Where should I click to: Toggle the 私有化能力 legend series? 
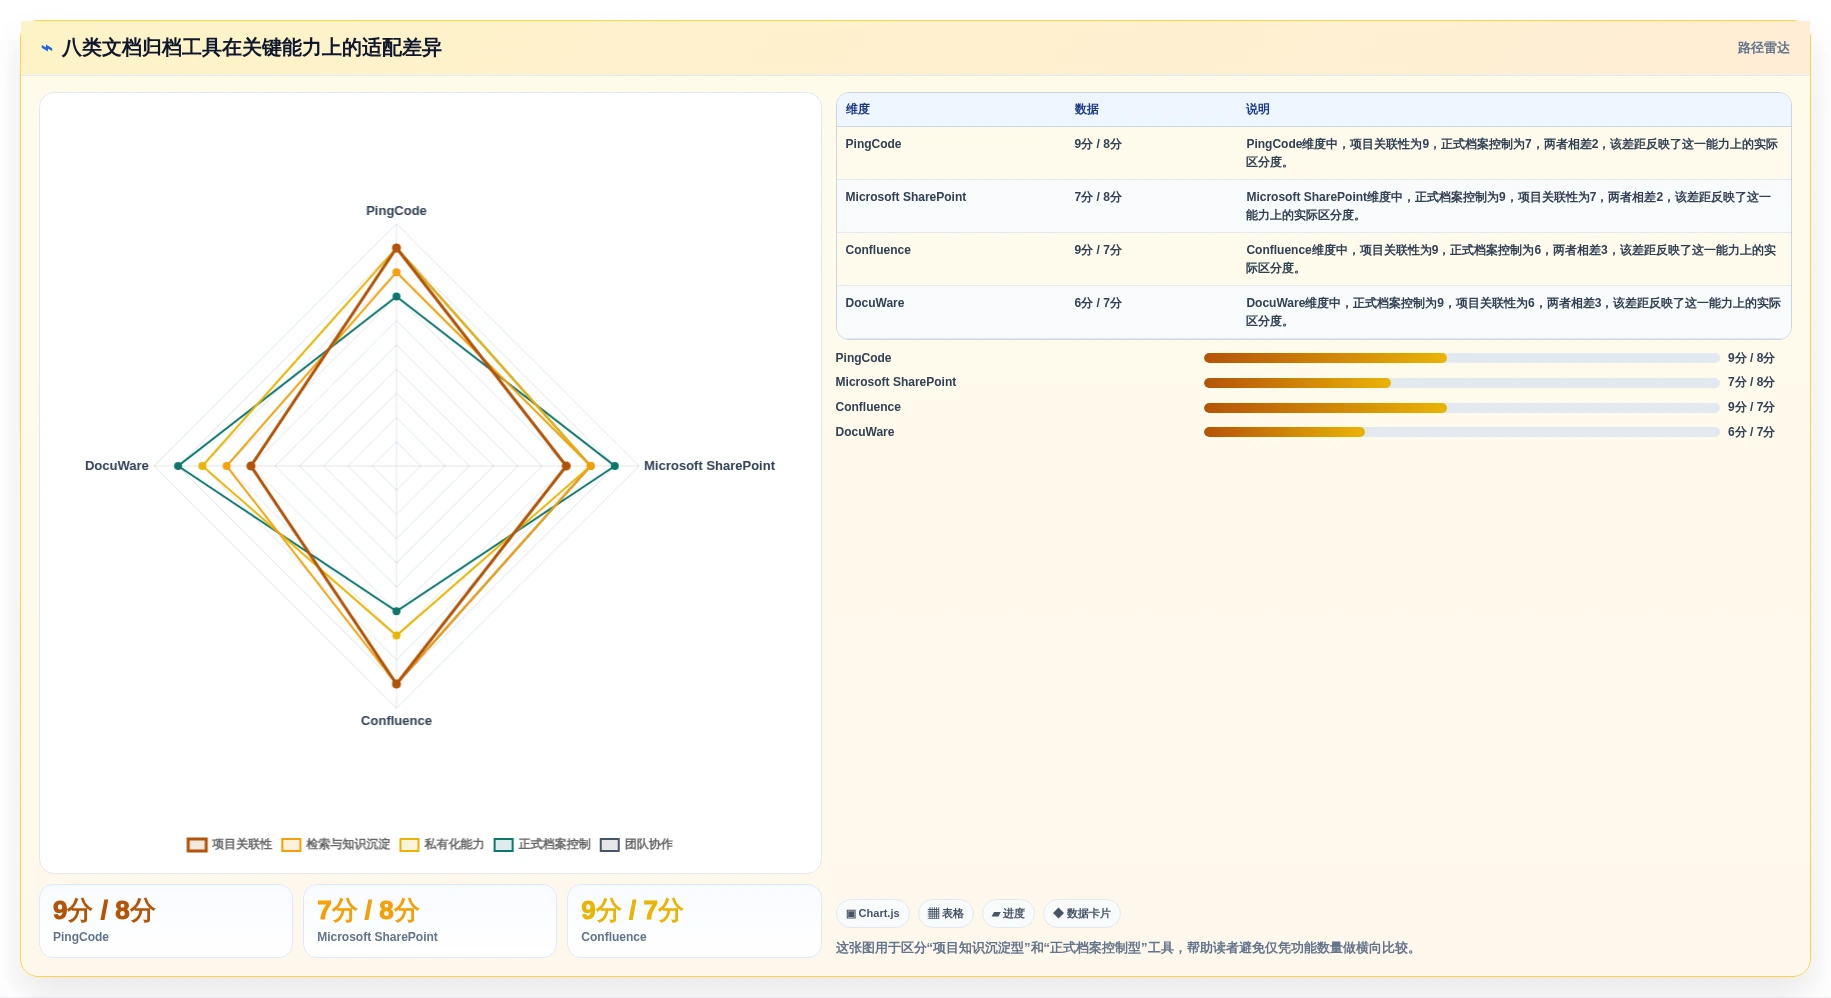click(442, 844)
